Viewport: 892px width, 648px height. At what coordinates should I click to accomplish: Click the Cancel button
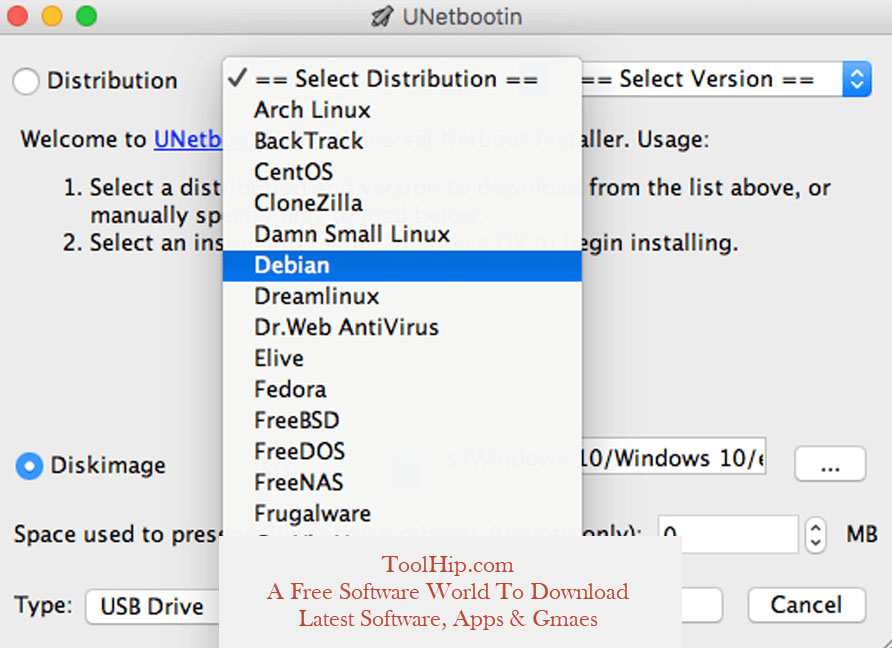pyautogui.click(x=807, y=605)
